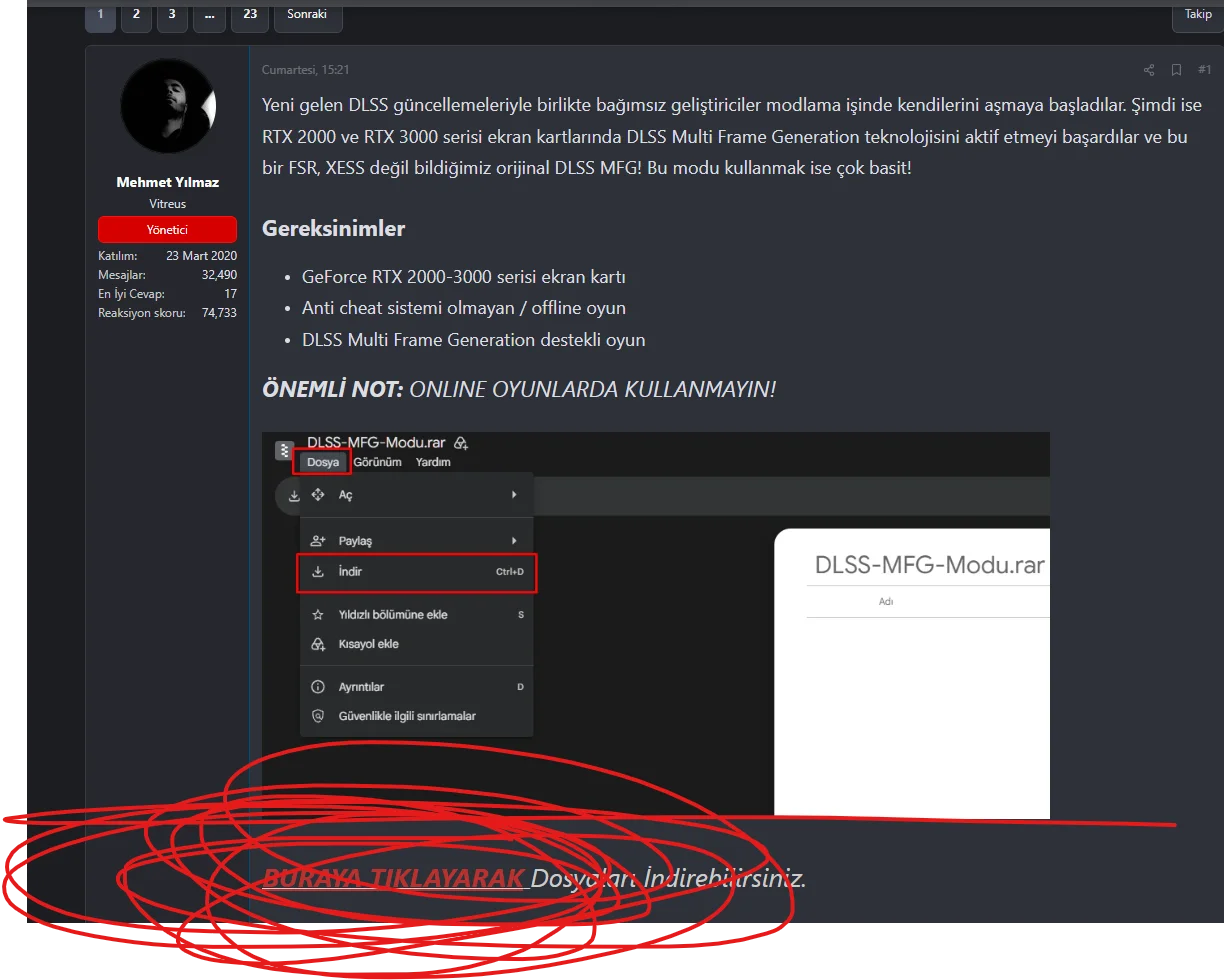Click the BURAYA TIKLAYARAK download link
Image resolution: width=1224 pixels, height=980 pixels.
click(x=393, y=878)
